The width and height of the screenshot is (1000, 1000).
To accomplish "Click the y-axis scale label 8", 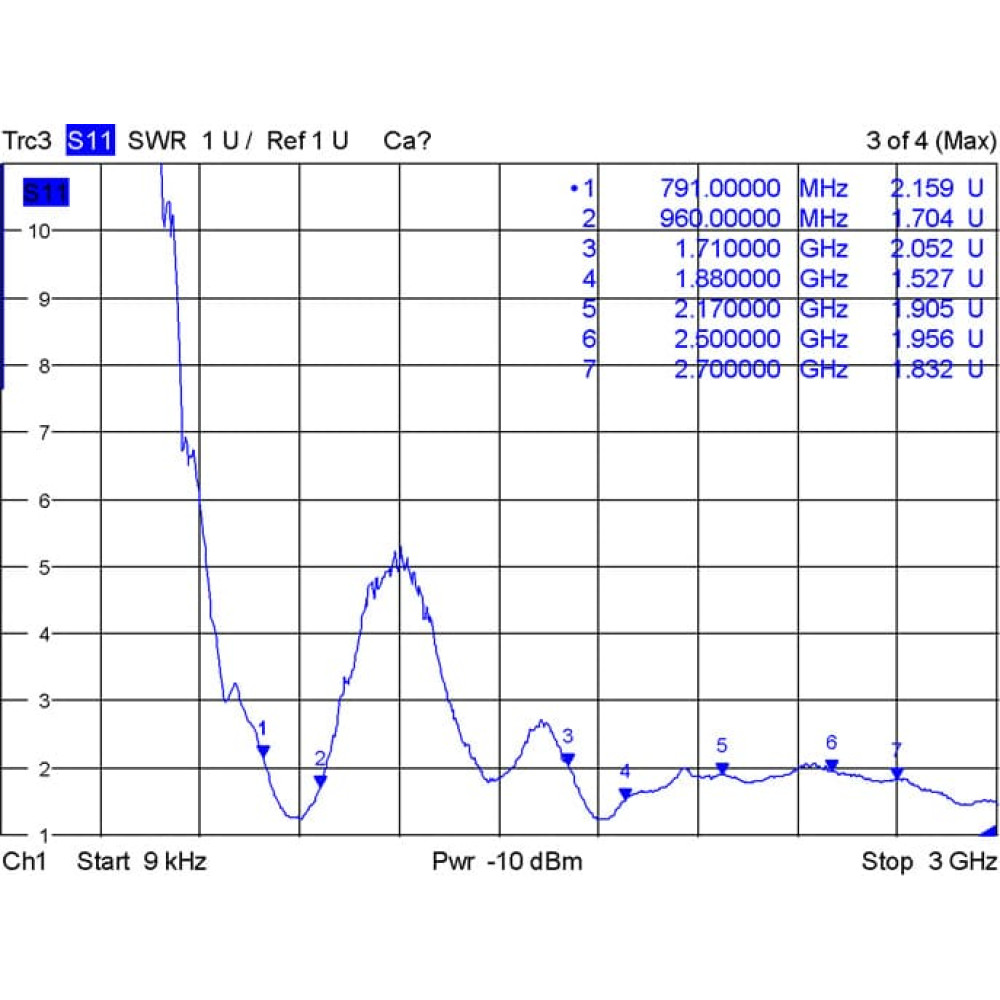I will coord(44,366).
